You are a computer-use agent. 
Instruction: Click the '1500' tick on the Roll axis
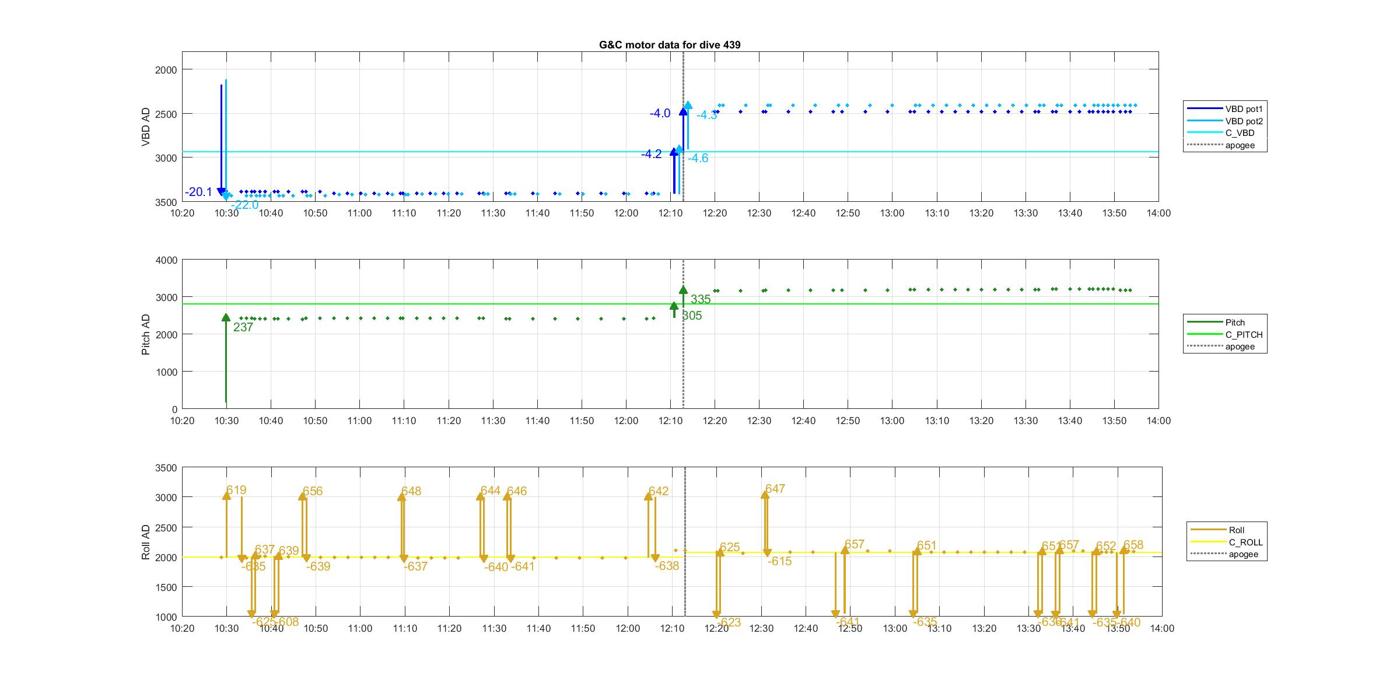pyautogui.click(x=166, y=587)
